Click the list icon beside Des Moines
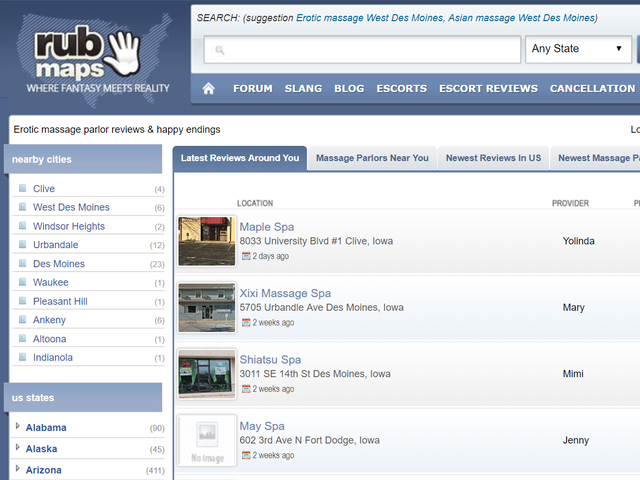 (x=22, y=263)
